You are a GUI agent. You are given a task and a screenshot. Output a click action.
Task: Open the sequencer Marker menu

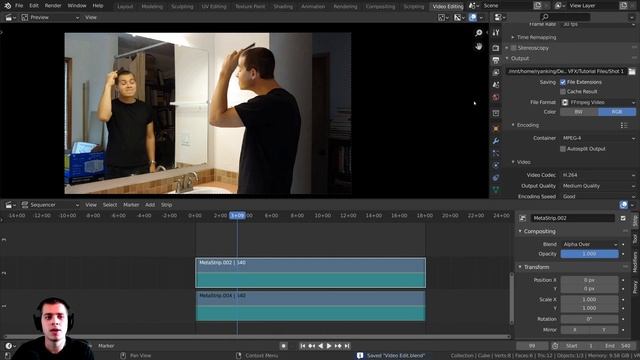click(x=131, y=205)
